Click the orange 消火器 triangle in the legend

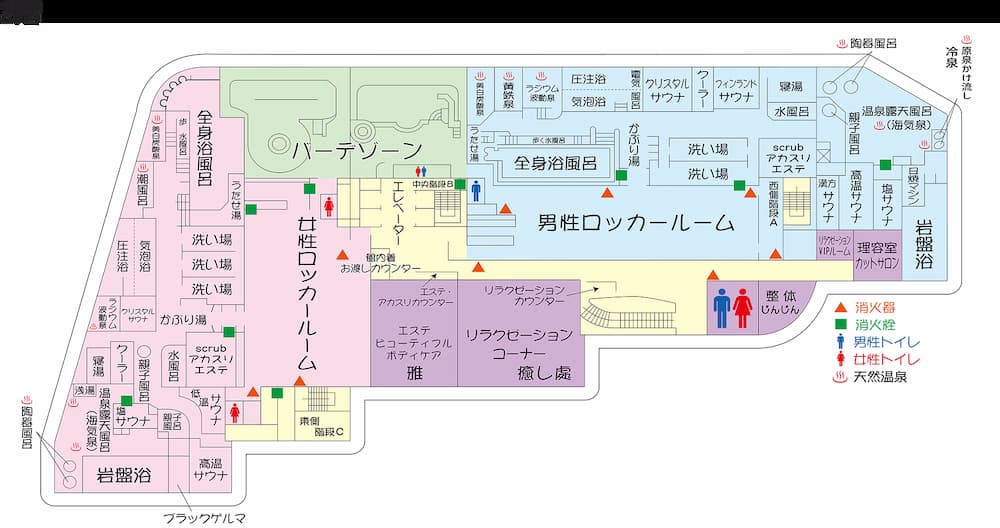841,307
